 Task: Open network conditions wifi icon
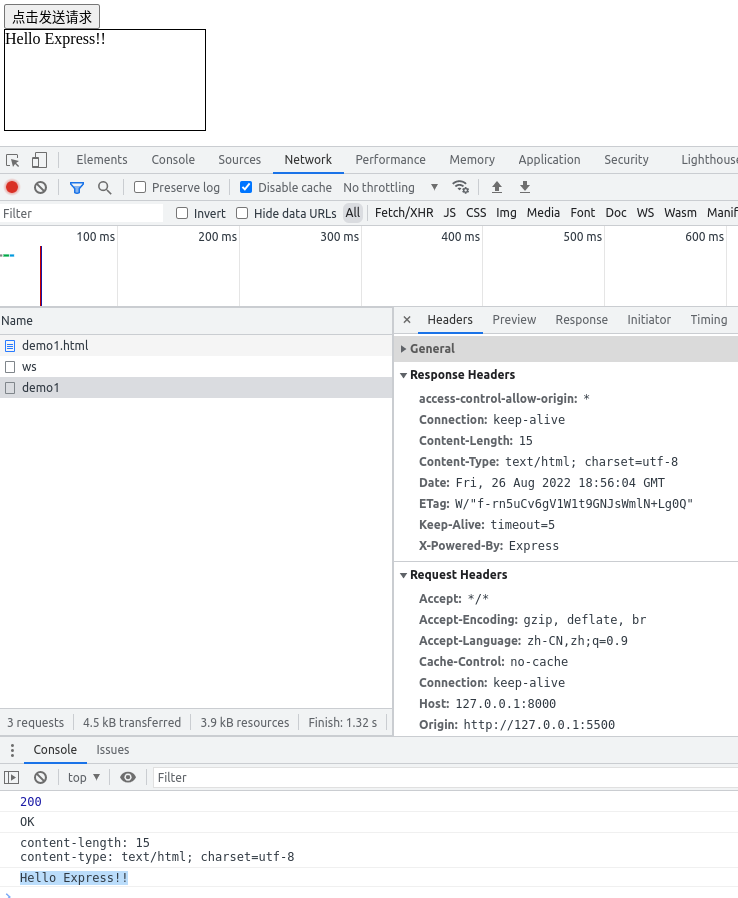pos(460,187)
